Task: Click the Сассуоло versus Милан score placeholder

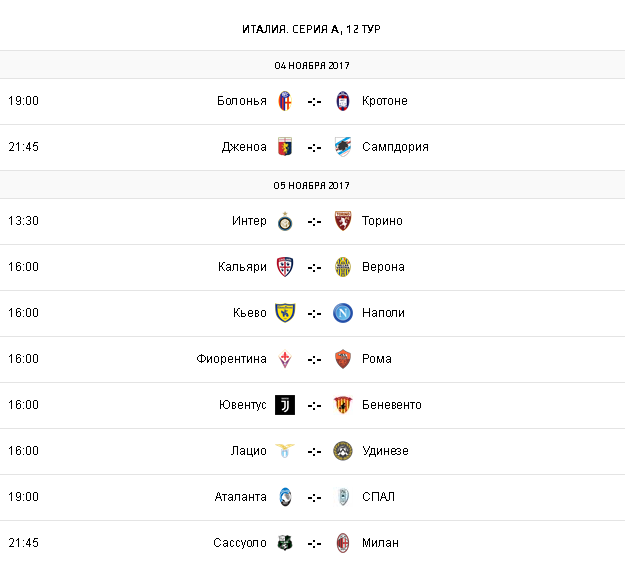Action: pyautogui.click(x=314, y=543)
